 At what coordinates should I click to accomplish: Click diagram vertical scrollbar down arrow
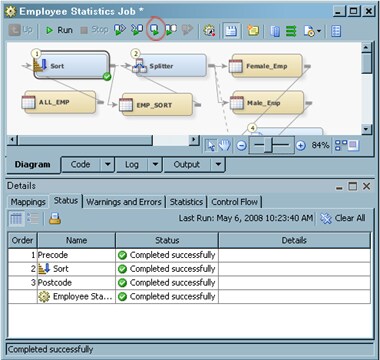tap(366, 129)
